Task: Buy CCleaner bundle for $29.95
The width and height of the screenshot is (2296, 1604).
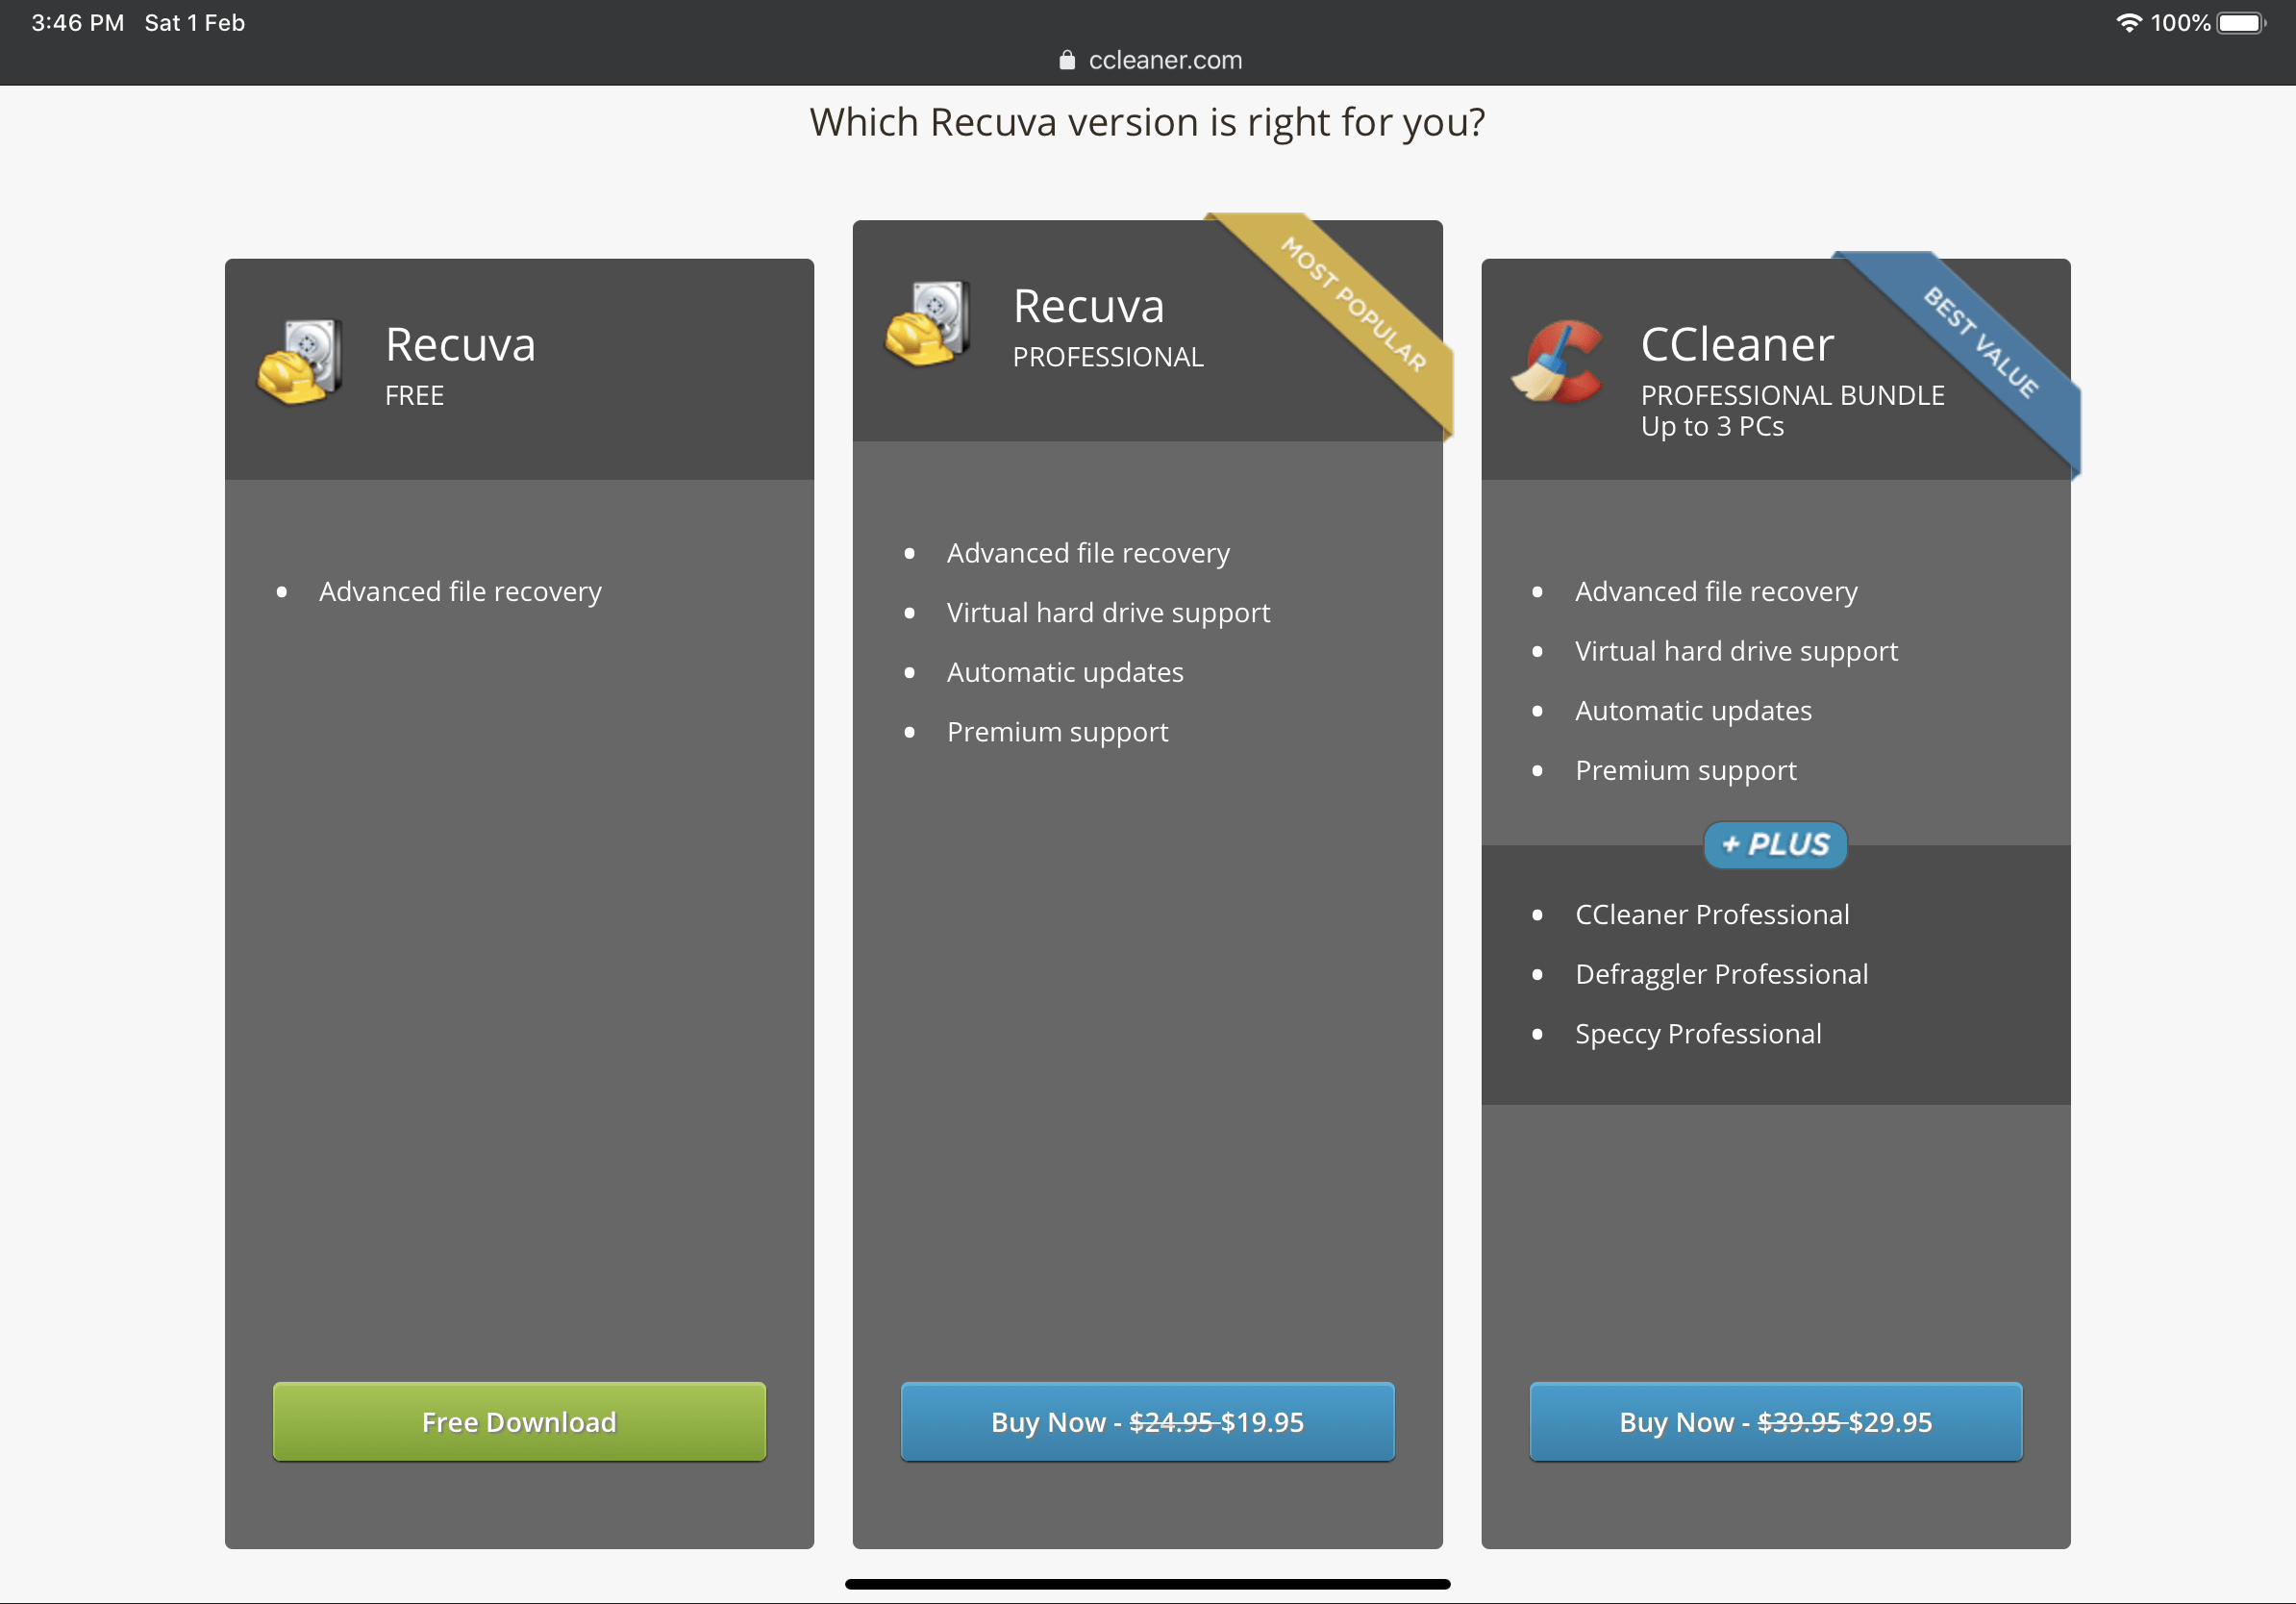Action: click(1775, 1421)
